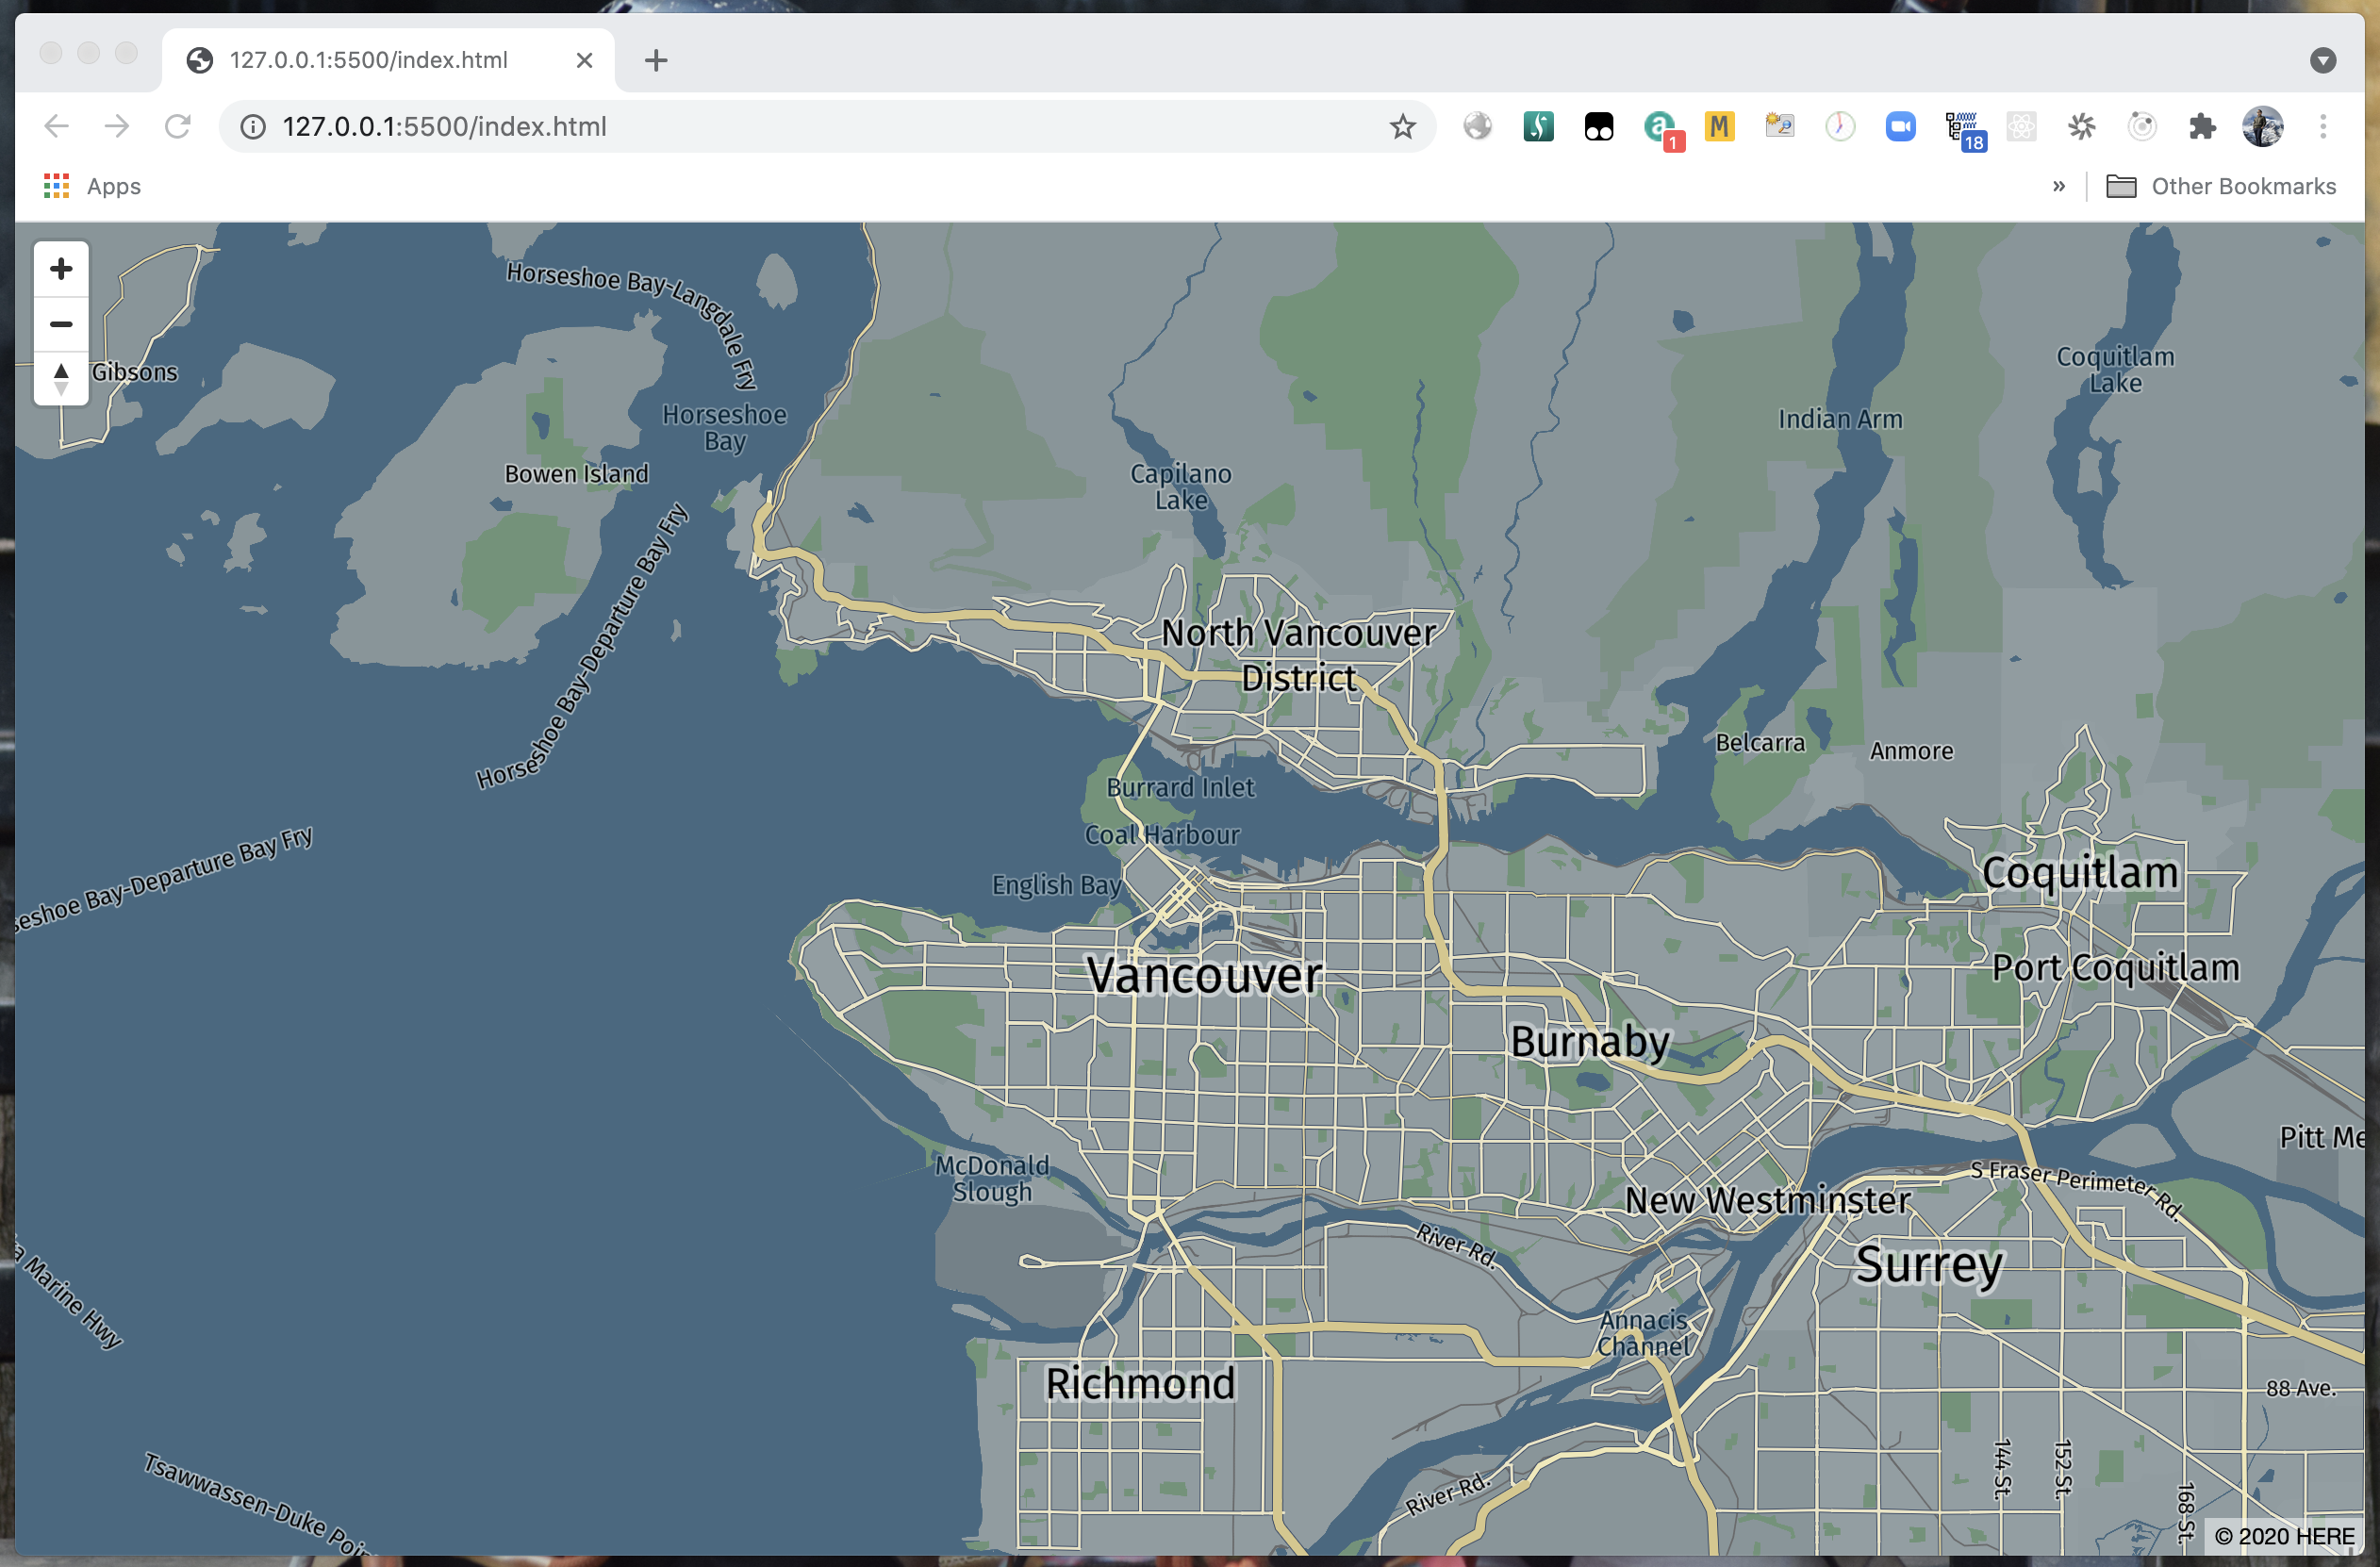Zoom out using the map minus button
Screen dimensions: 2380x1567
61,324
